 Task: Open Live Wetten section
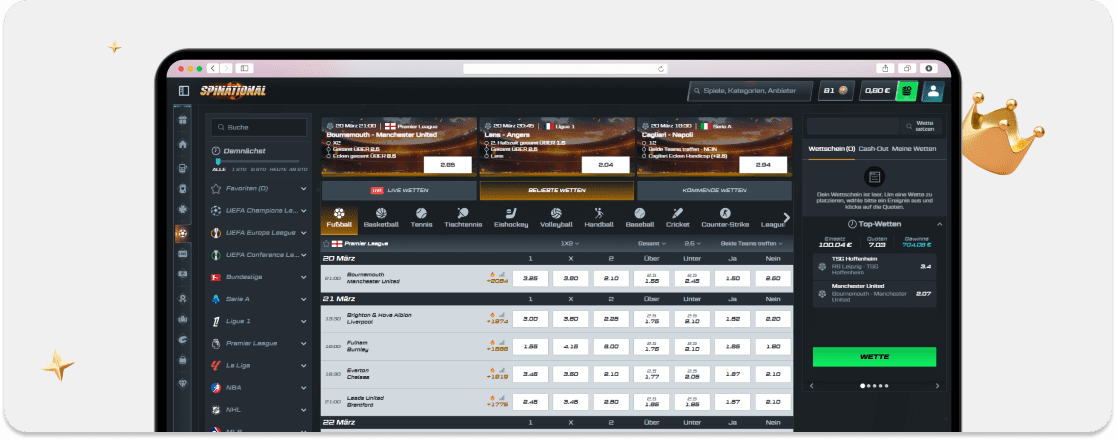[399, 191]
